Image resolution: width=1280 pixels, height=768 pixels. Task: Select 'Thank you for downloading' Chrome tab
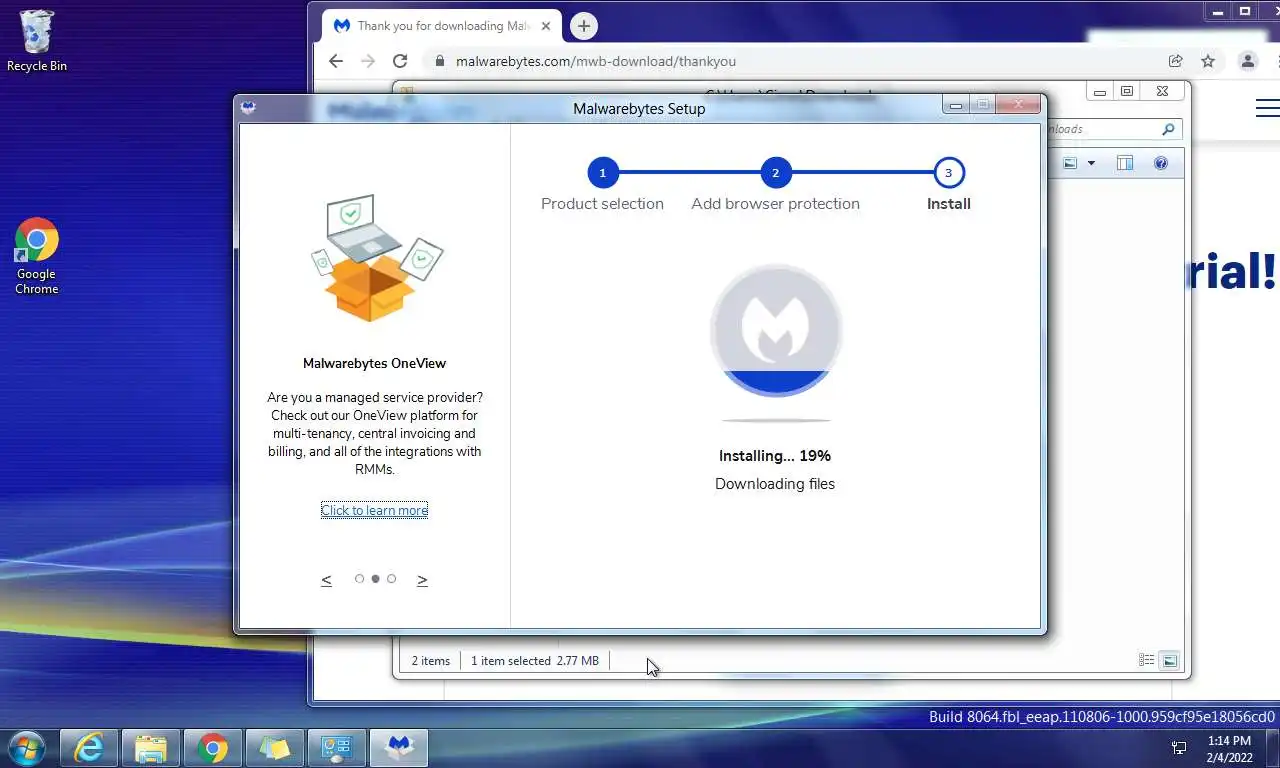click(441, 26)
